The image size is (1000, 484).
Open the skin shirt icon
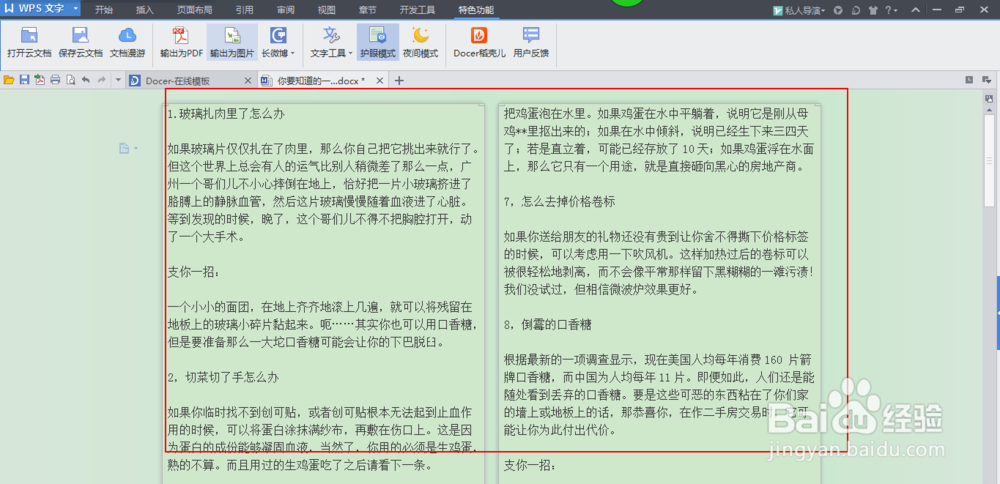pos(872,10)
